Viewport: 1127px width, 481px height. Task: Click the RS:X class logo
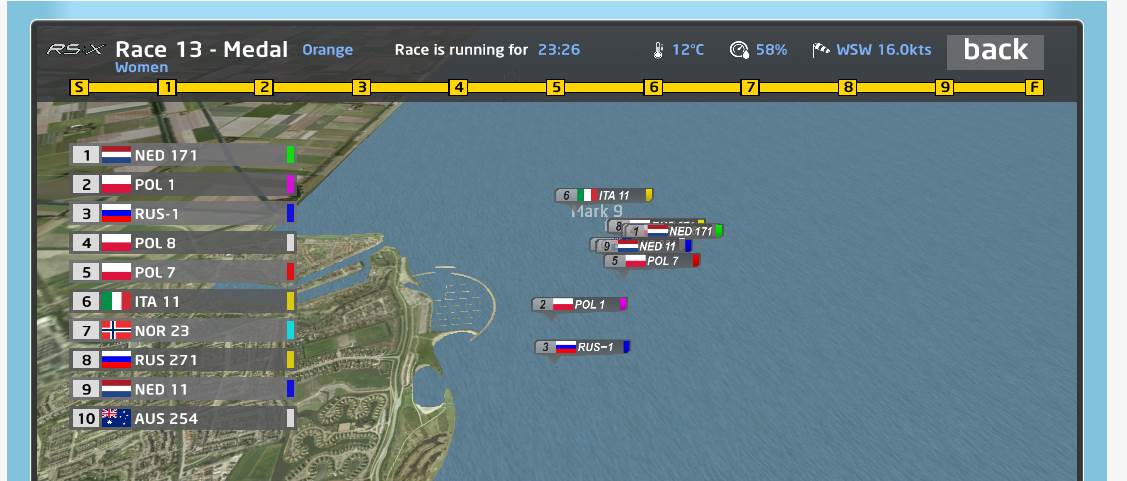click(x=76, y=50)
